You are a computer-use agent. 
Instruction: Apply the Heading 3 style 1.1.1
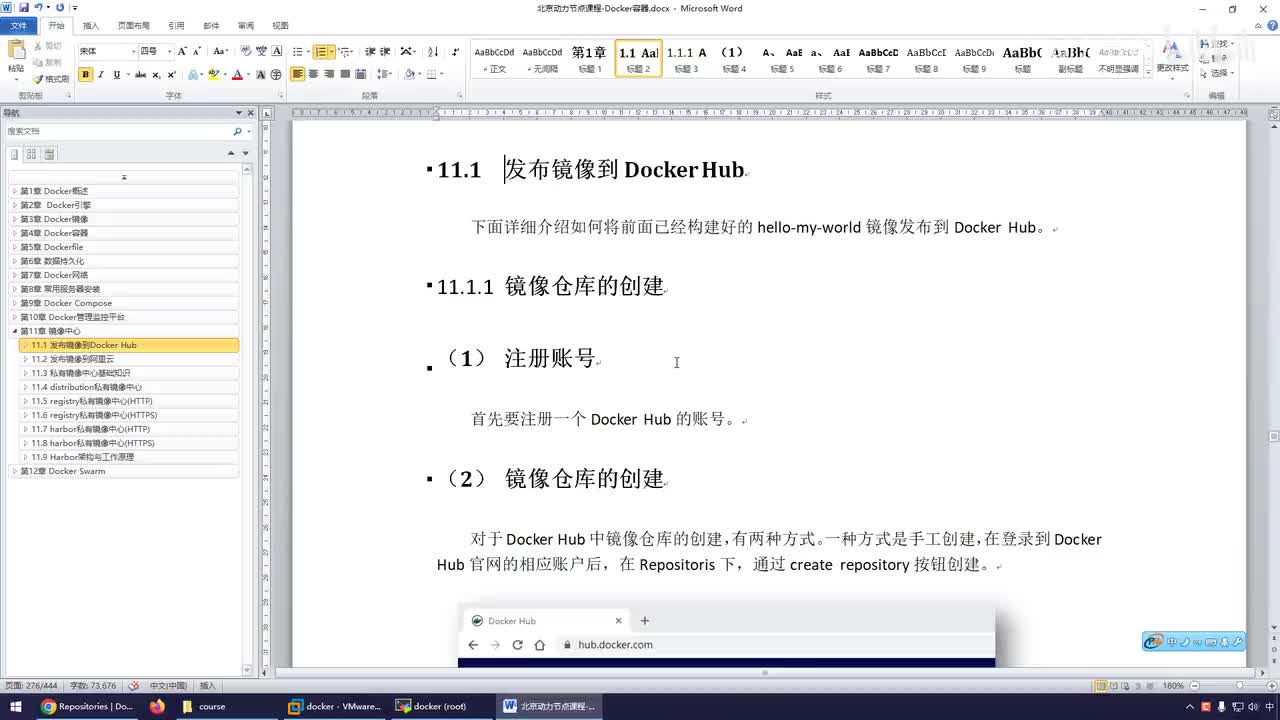click(686, 58)
